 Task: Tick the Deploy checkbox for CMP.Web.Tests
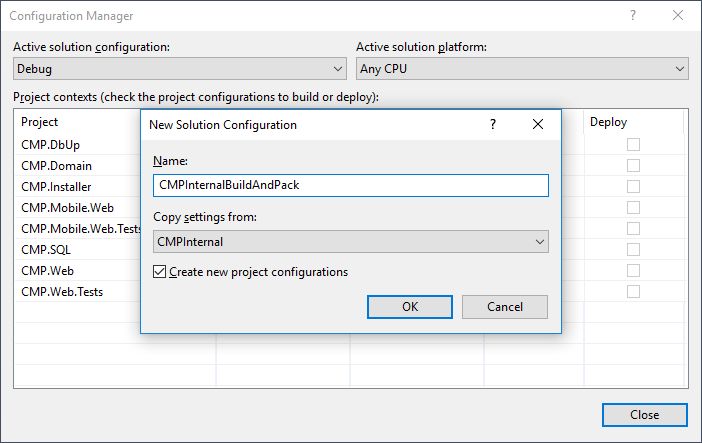633,291
